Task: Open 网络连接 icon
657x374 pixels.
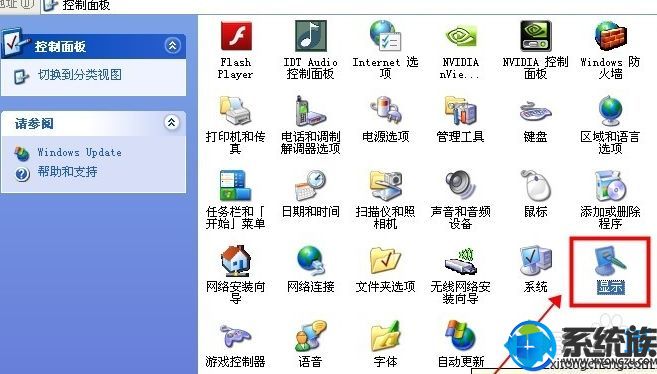Action: pos(310,261)
